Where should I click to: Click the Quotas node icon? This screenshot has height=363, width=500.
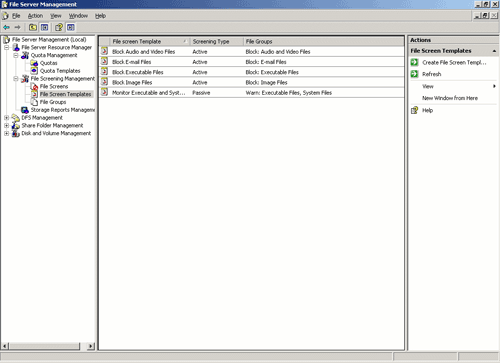click(34, 63)
